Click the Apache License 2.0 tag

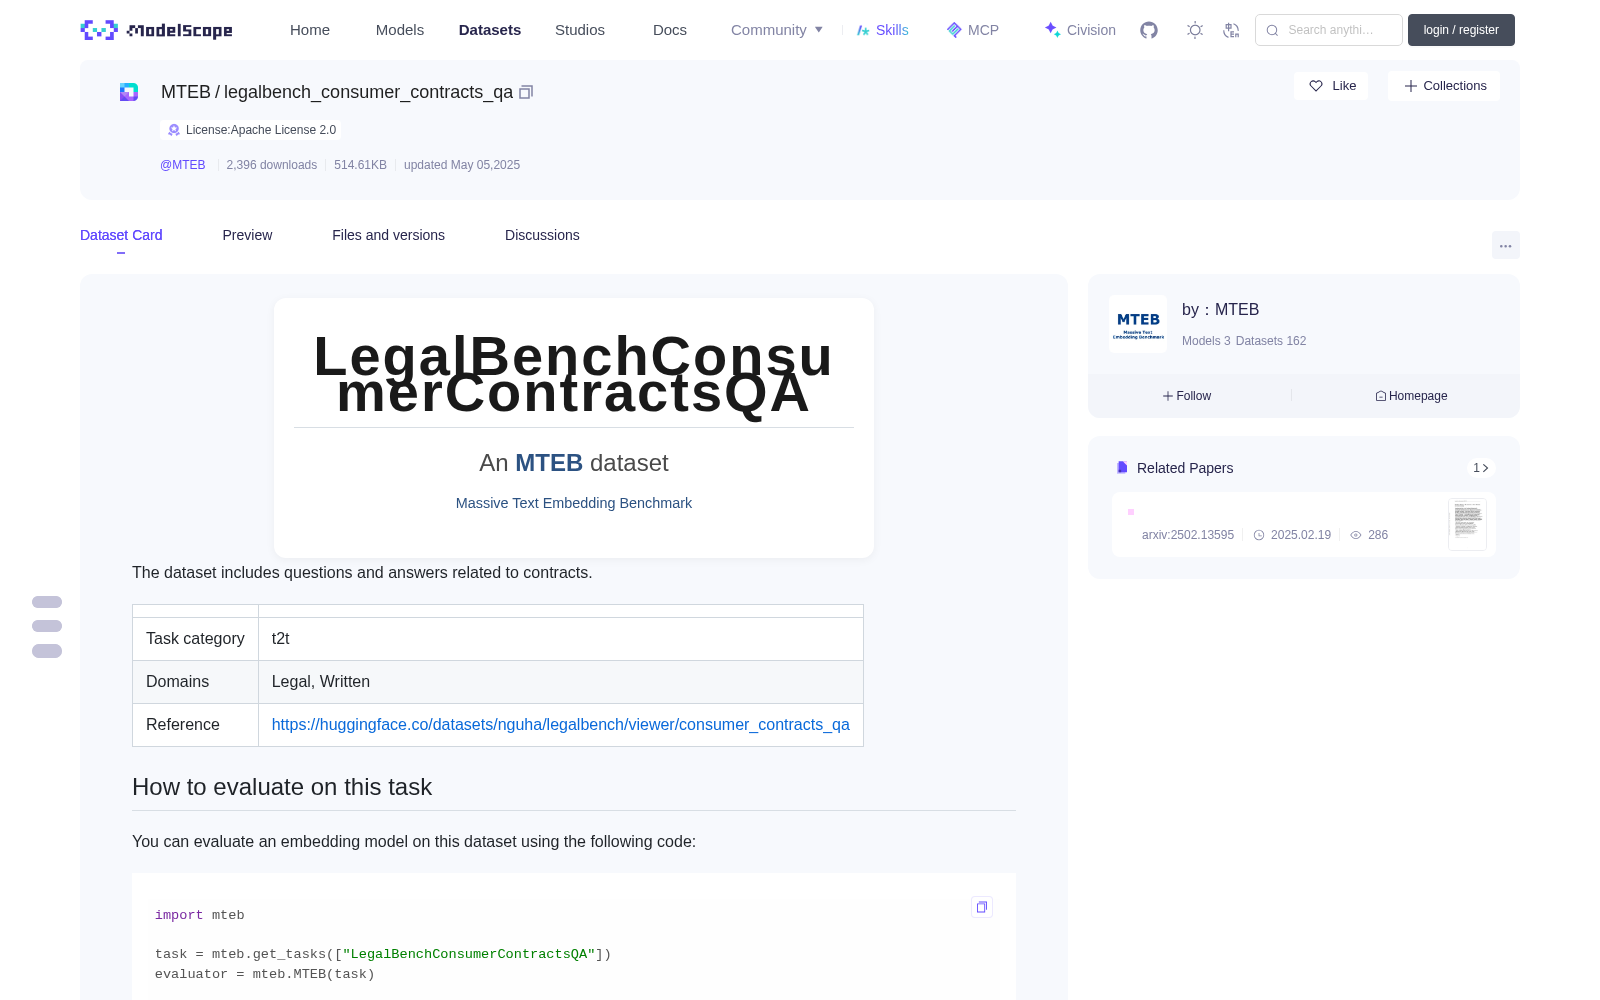pos(251,130)
